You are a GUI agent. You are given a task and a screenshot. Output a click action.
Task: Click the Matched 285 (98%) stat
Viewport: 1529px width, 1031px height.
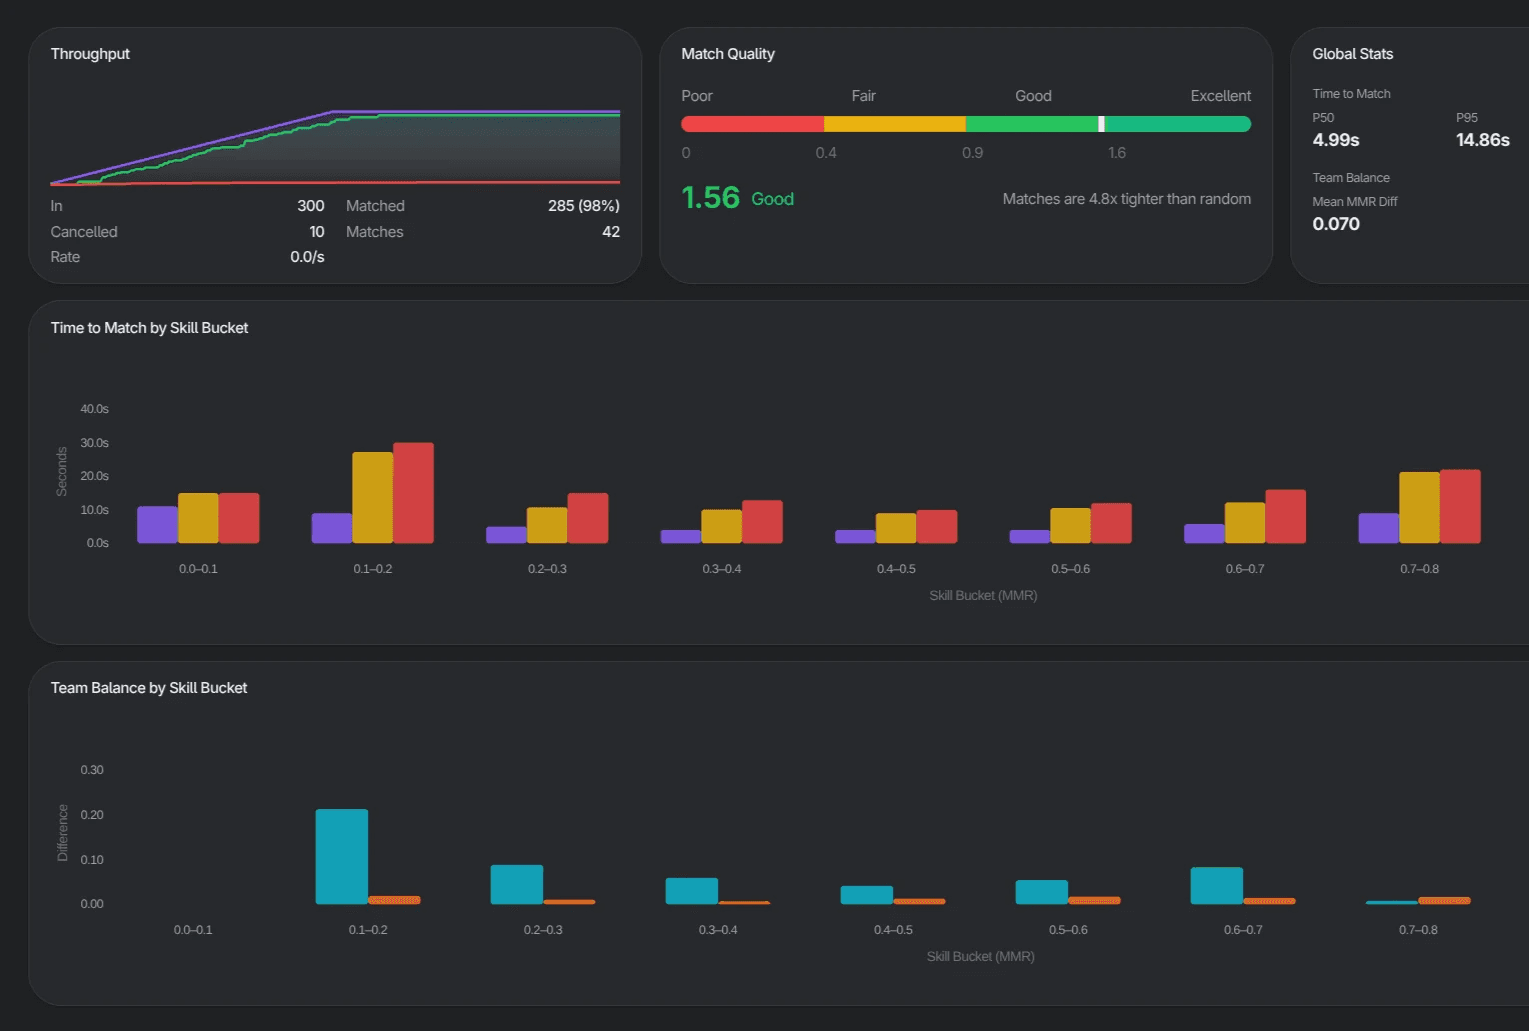pos(483,206)
